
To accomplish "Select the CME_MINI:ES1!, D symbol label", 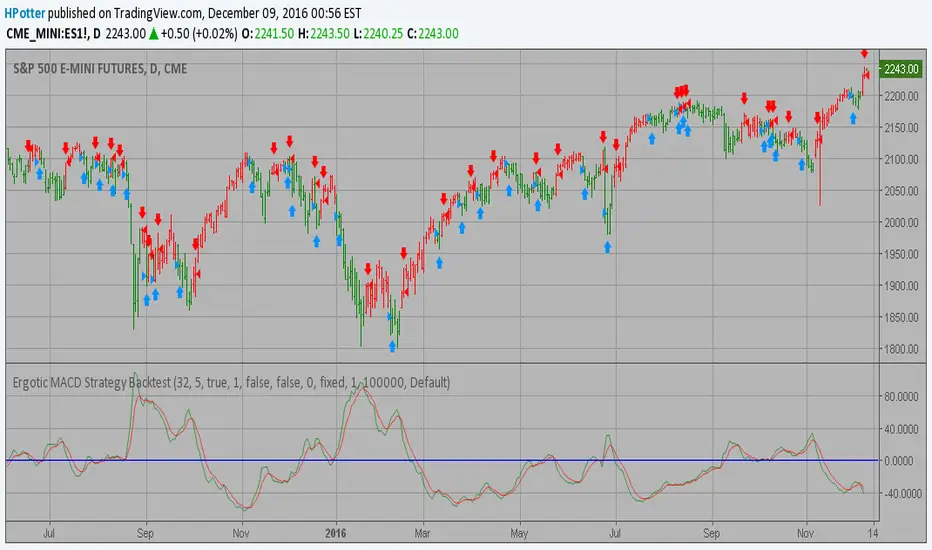I will pyautogui.click(x=53, y=34).
